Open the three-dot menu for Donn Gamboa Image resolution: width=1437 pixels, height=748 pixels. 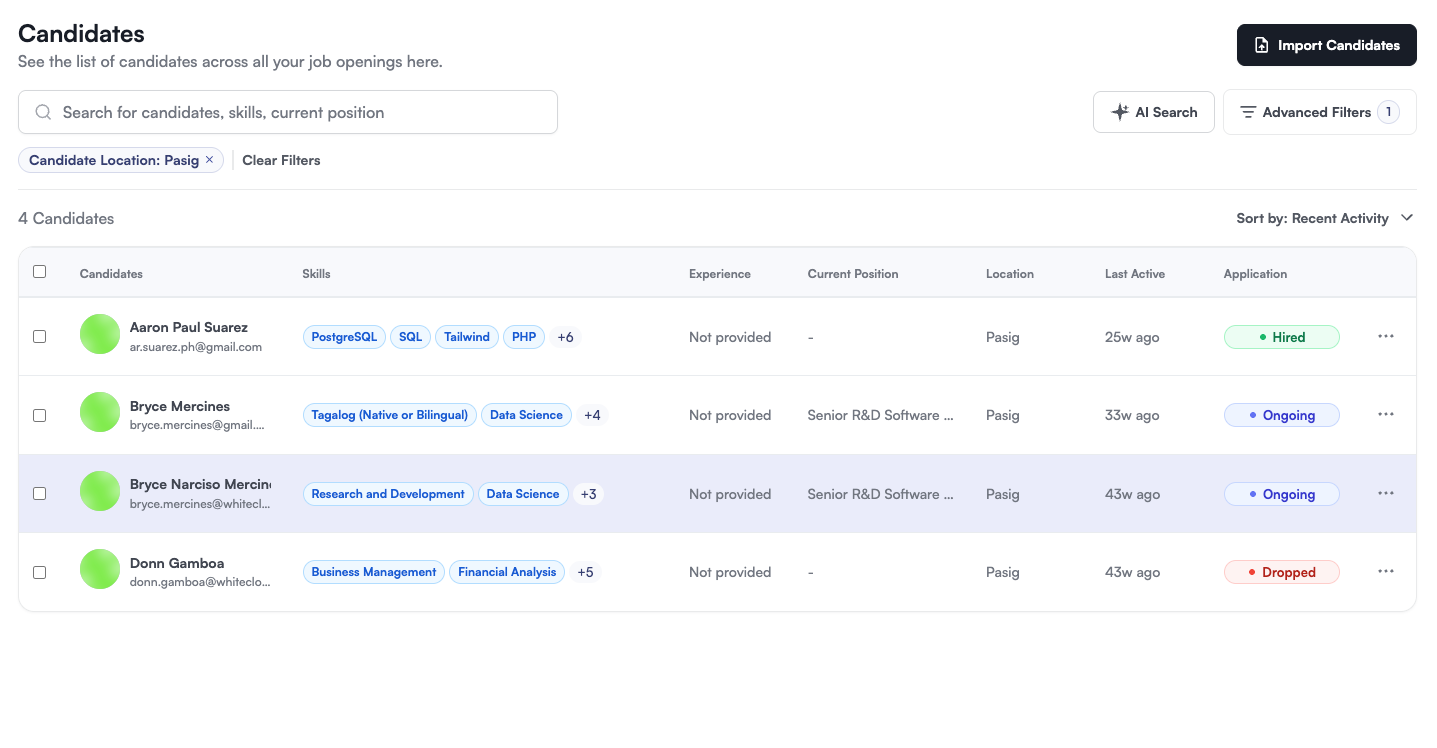pos(1385,572)
